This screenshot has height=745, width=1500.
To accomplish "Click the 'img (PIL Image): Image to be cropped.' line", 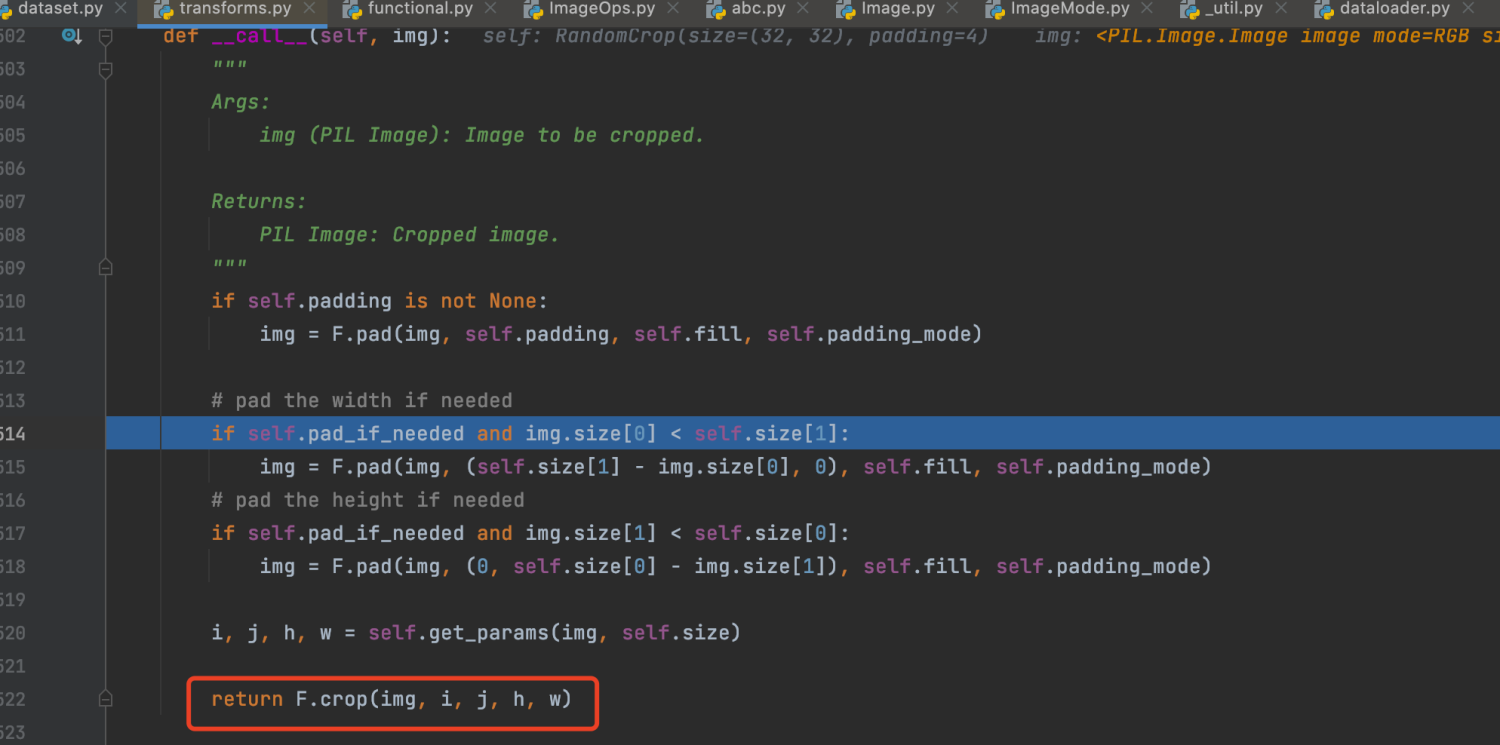I will (x=482, y=135).
